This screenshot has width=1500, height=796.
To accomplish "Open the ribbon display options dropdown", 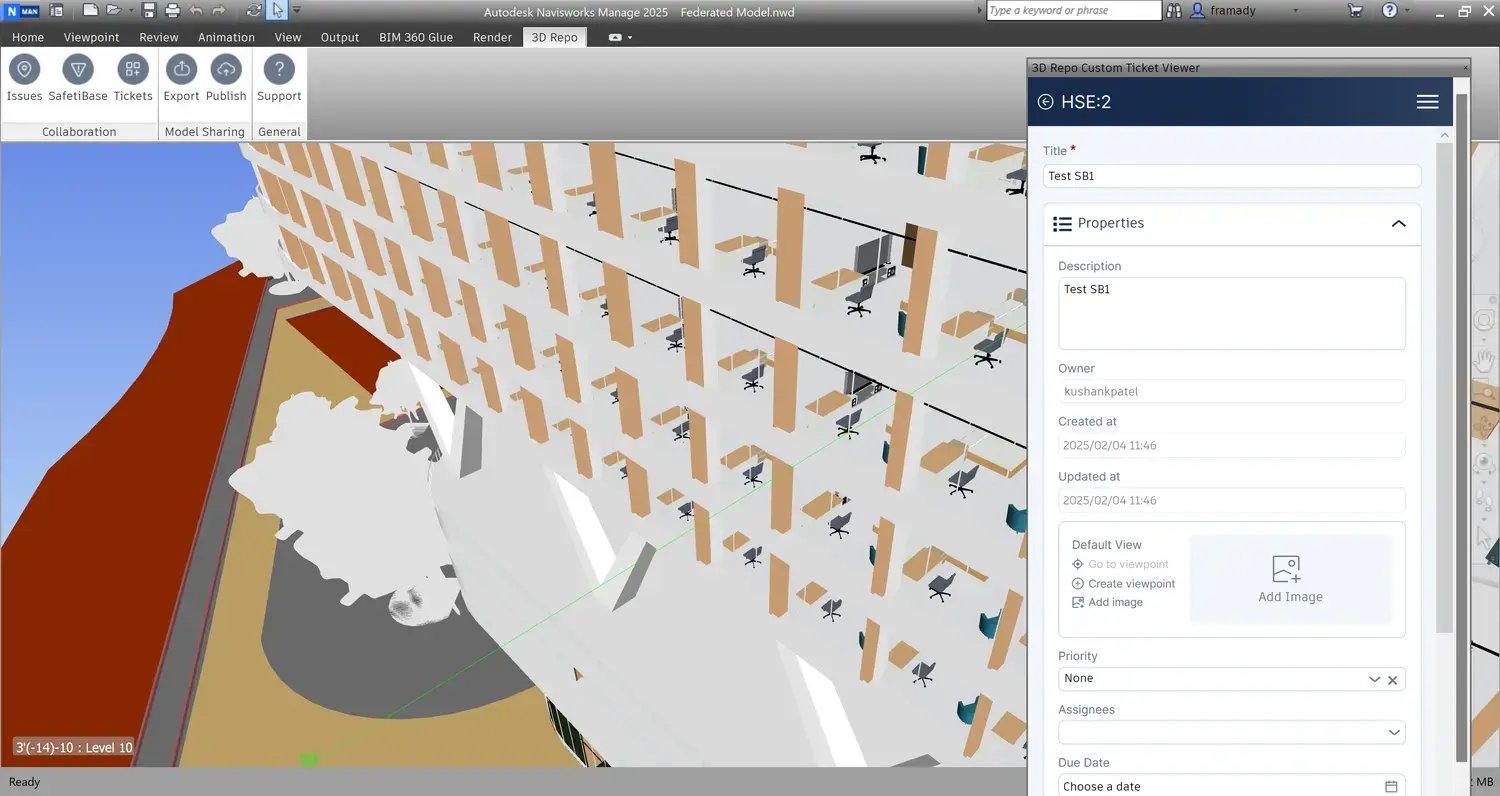I will click(x=621, y=37).
